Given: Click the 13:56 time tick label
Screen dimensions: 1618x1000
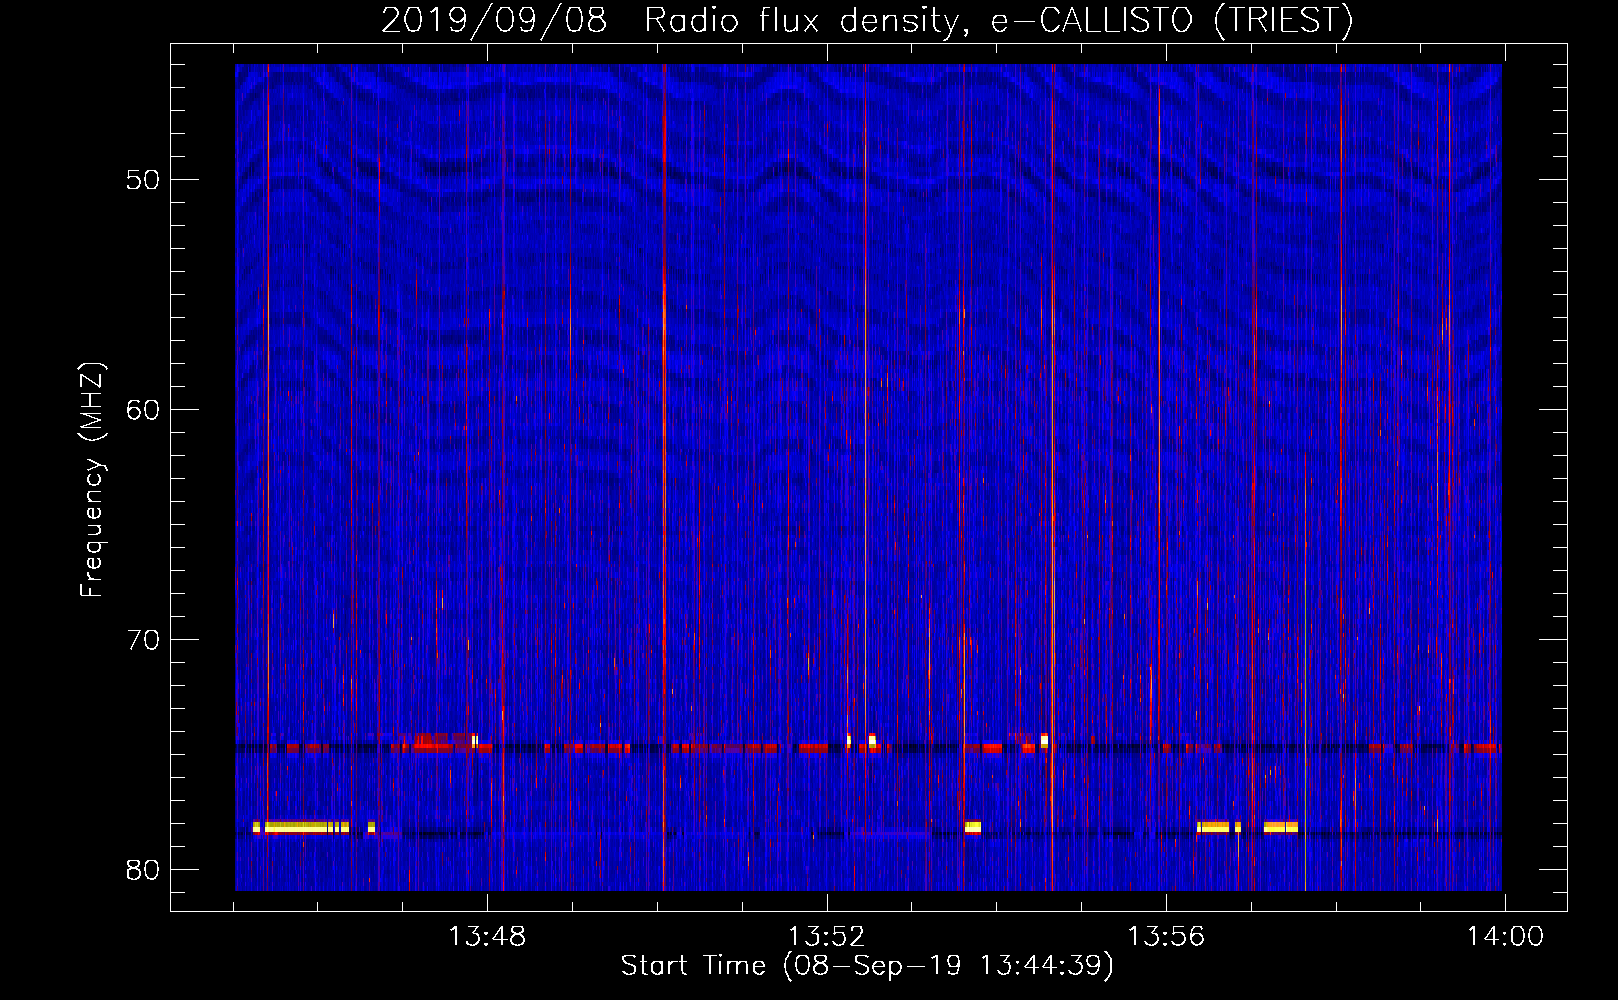Looking at the screenshot, I should (1166, 937).
